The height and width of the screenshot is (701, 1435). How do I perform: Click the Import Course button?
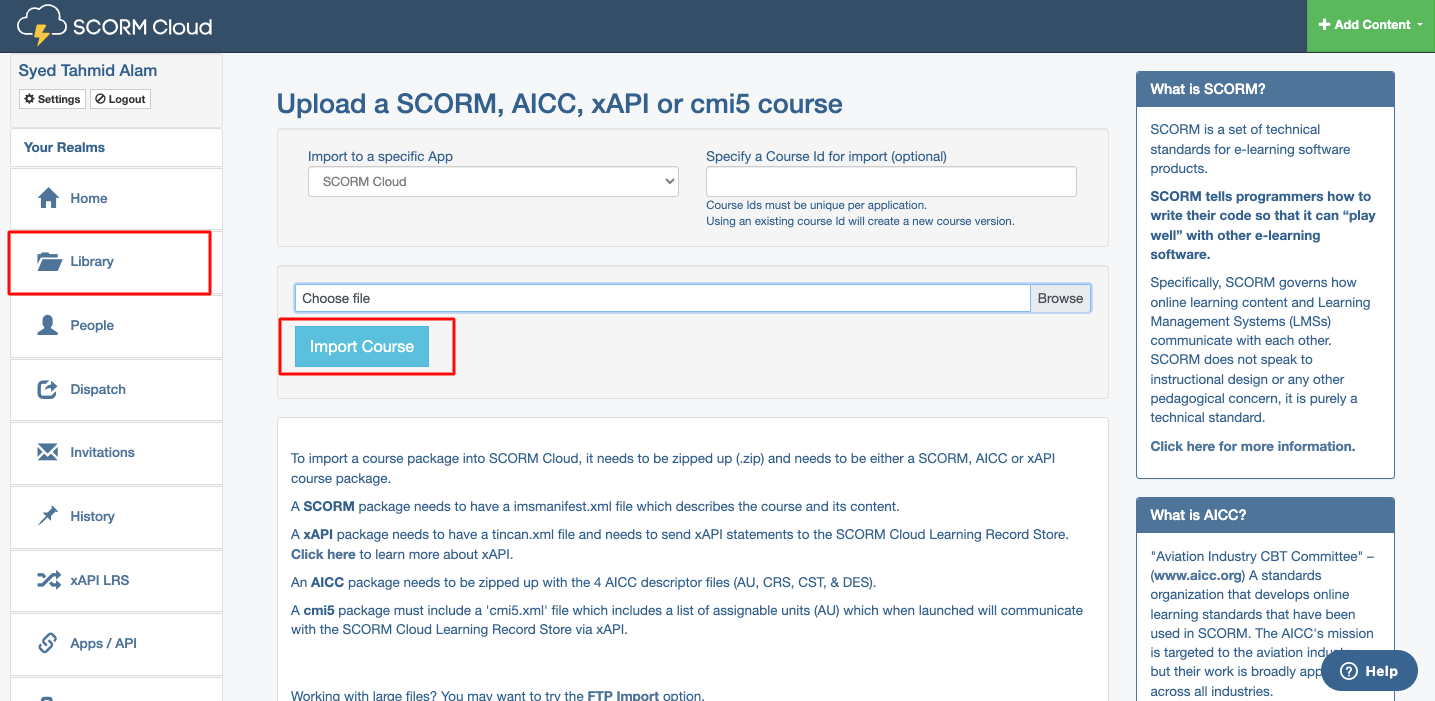(x=362, y=347)
